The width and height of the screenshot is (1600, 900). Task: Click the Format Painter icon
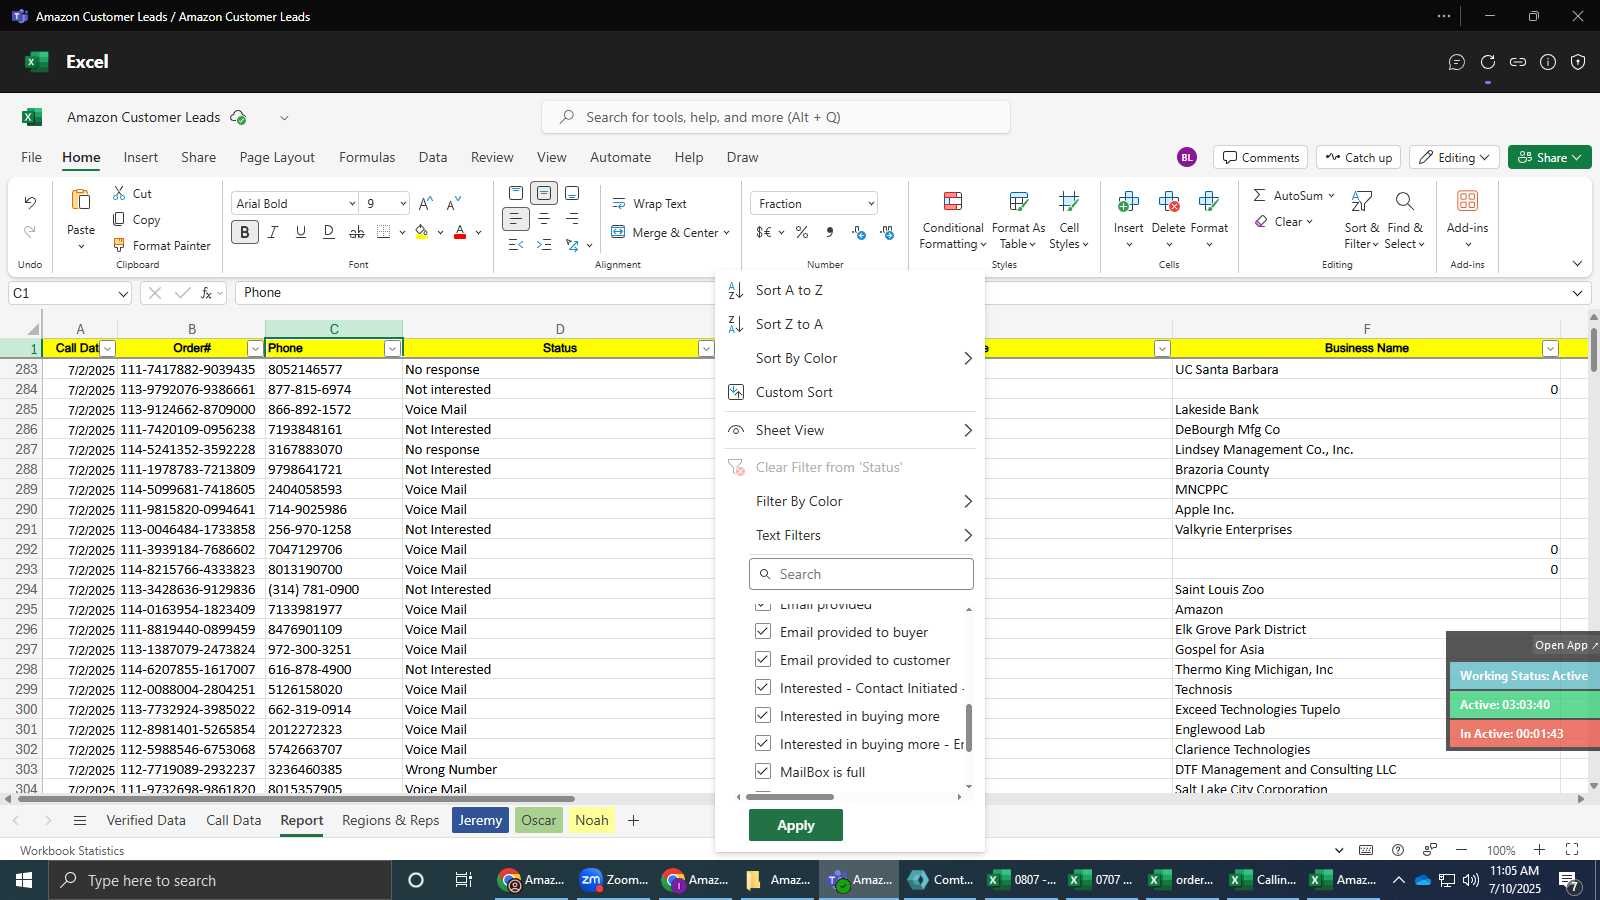coord(119,245)
